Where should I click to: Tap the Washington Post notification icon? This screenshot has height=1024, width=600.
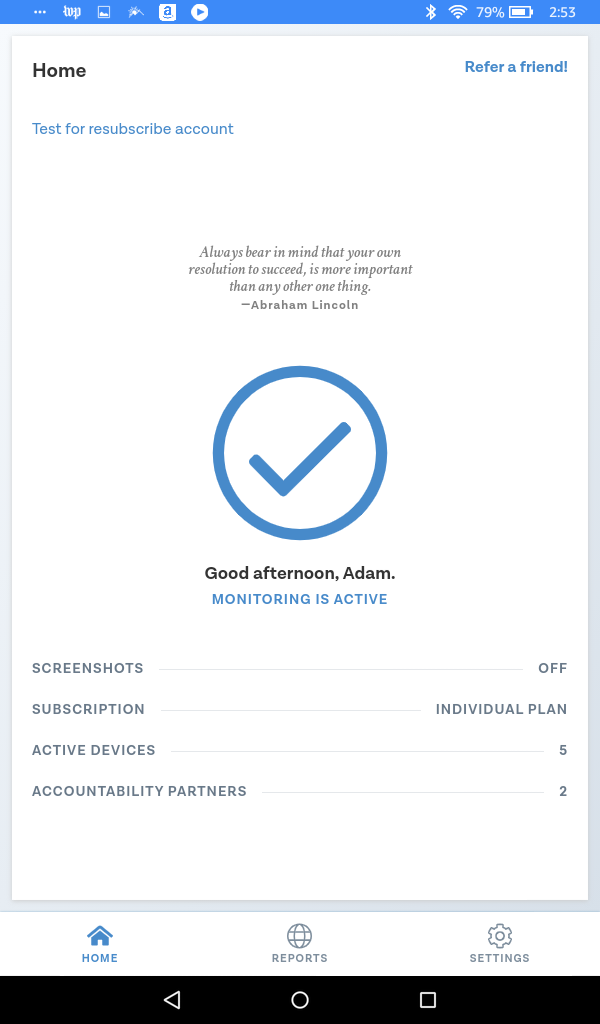(x=72, y=12)
